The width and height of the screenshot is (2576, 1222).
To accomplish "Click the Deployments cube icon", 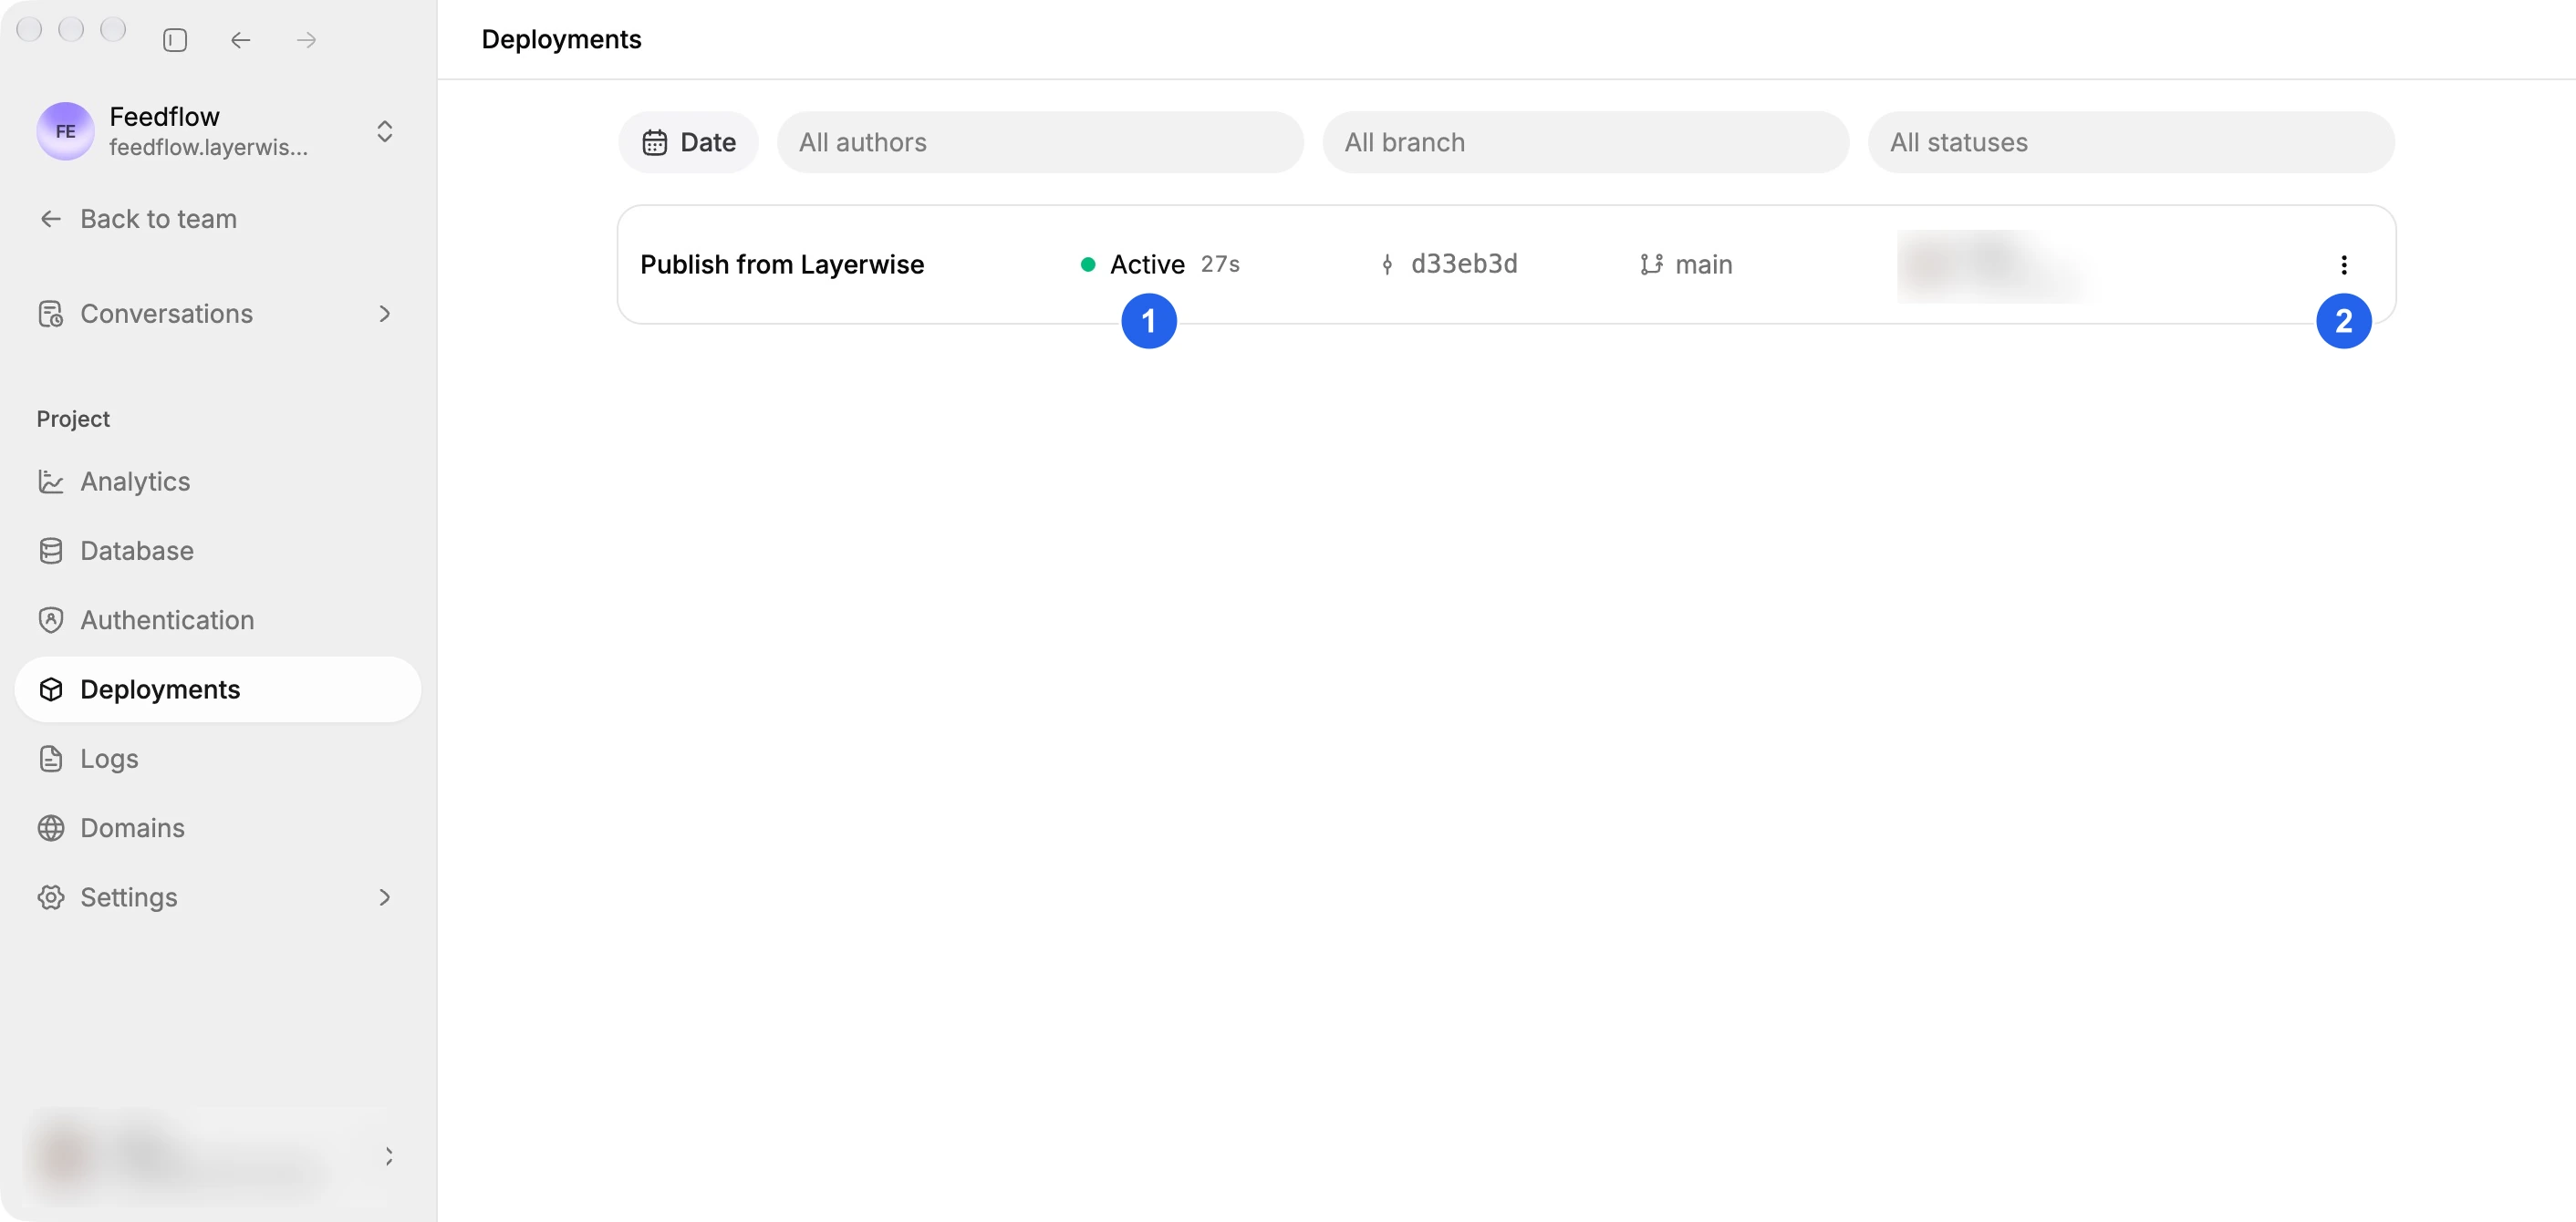I will [x=51, y=690].
